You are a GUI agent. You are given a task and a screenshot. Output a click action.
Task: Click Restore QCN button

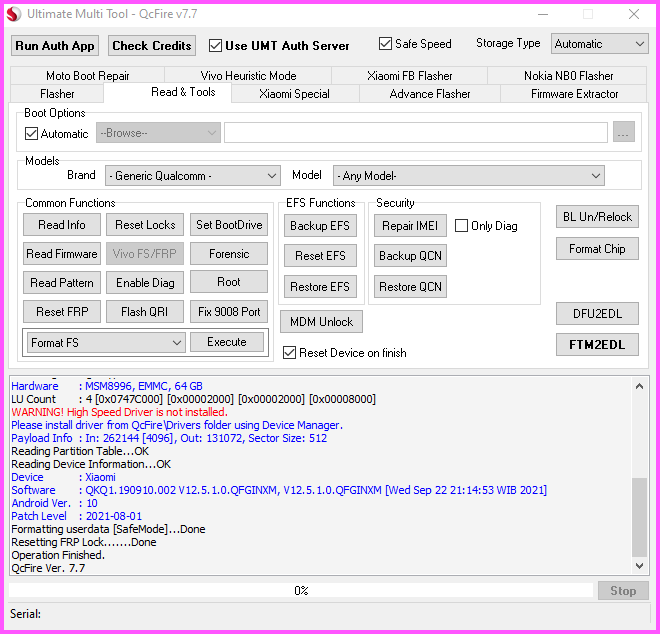[410, 287]
